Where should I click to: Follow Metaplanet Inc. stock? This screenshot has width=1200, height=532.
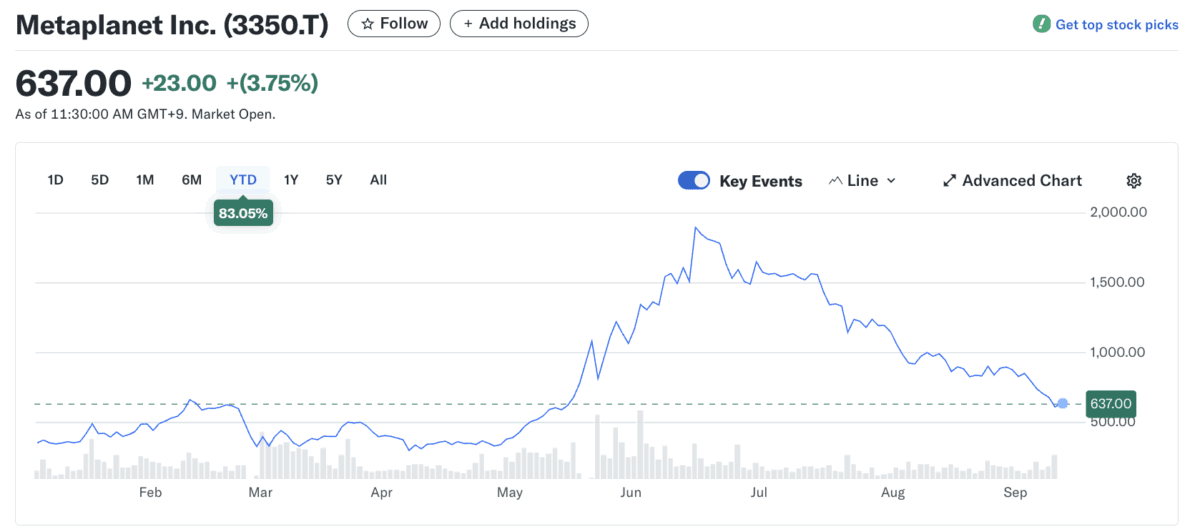coord(394,23)
